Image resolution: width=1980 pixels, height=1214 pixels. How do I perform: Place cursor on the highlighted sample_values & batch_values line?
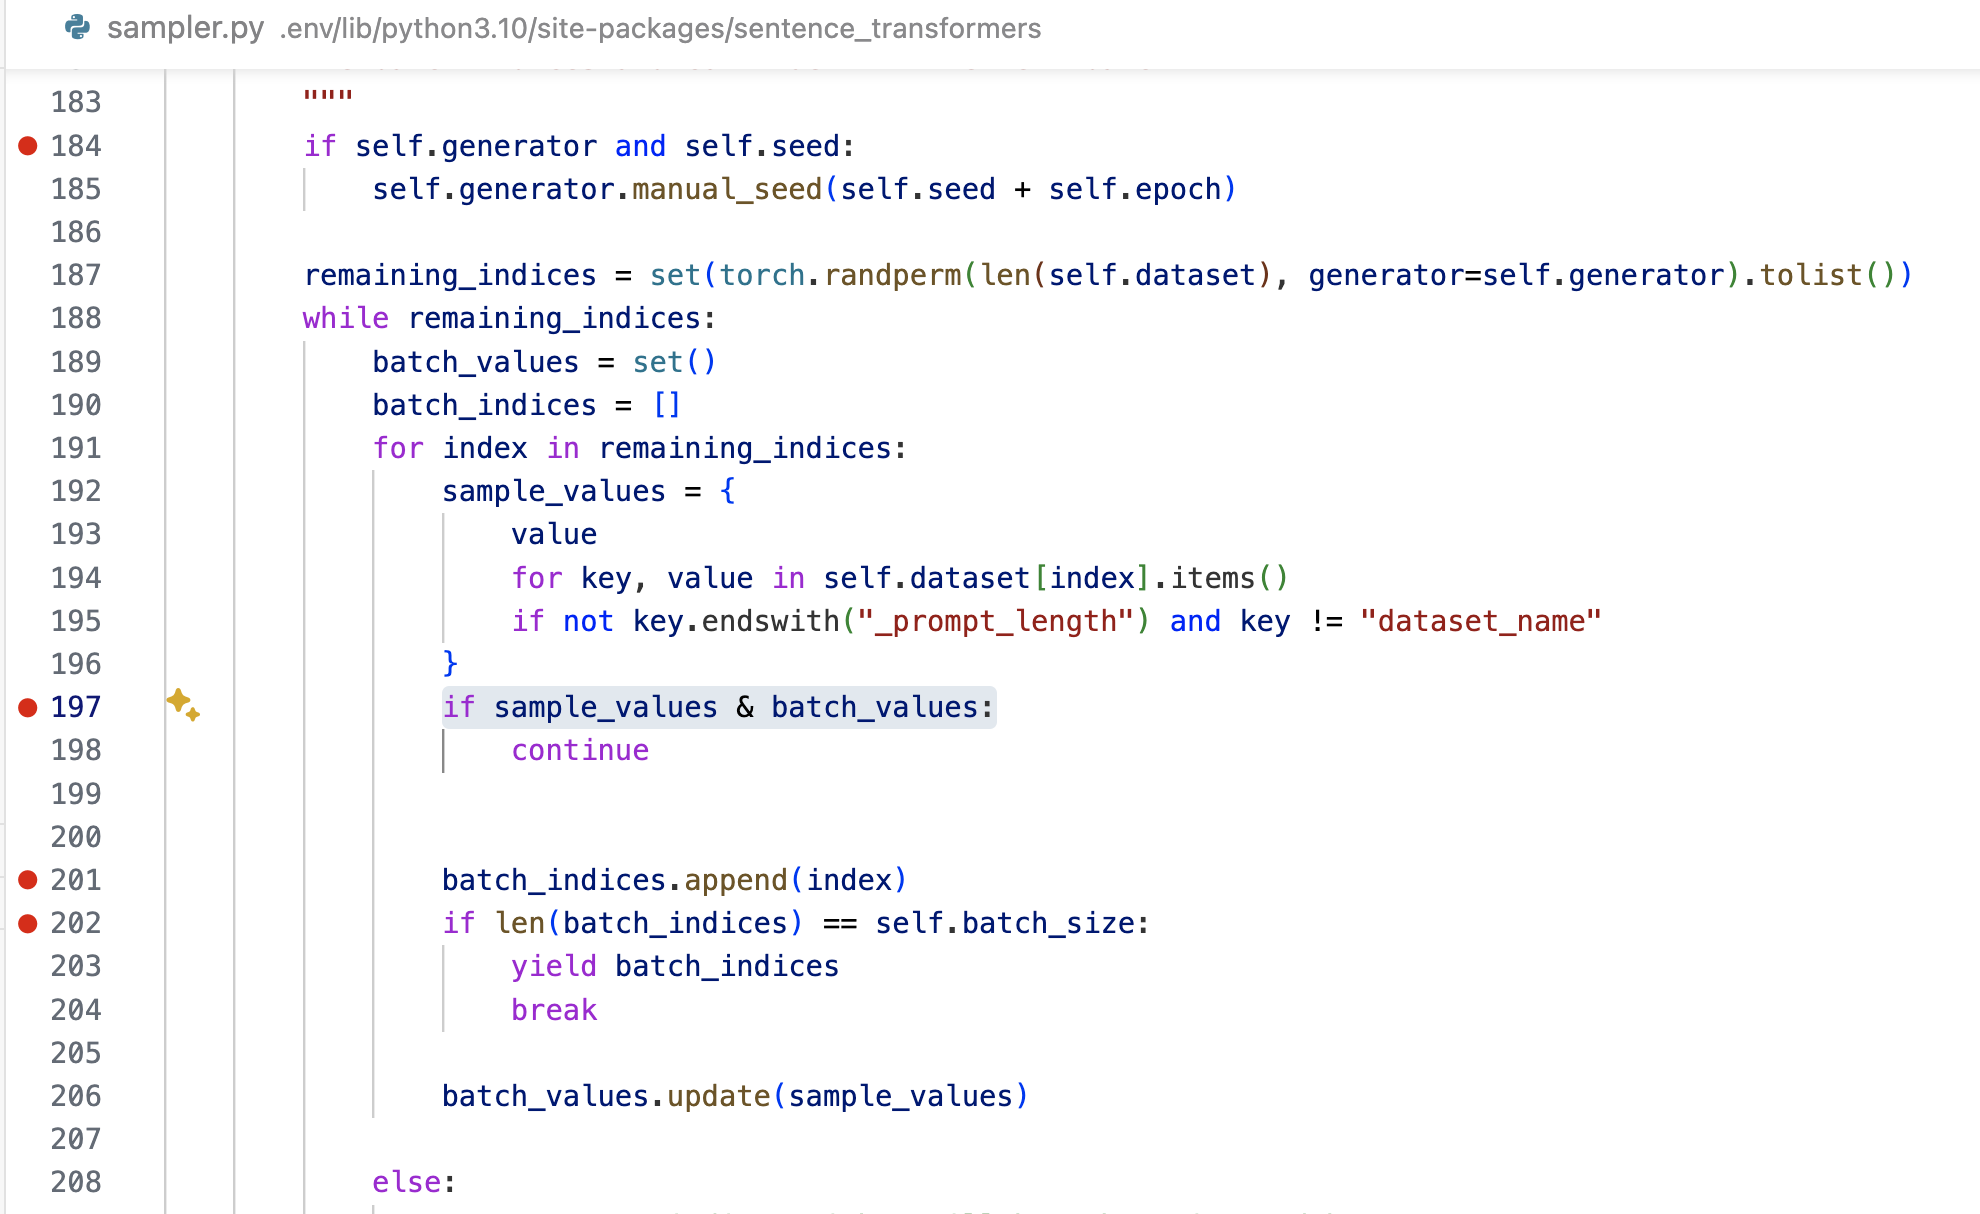click(x=718, y=707)
